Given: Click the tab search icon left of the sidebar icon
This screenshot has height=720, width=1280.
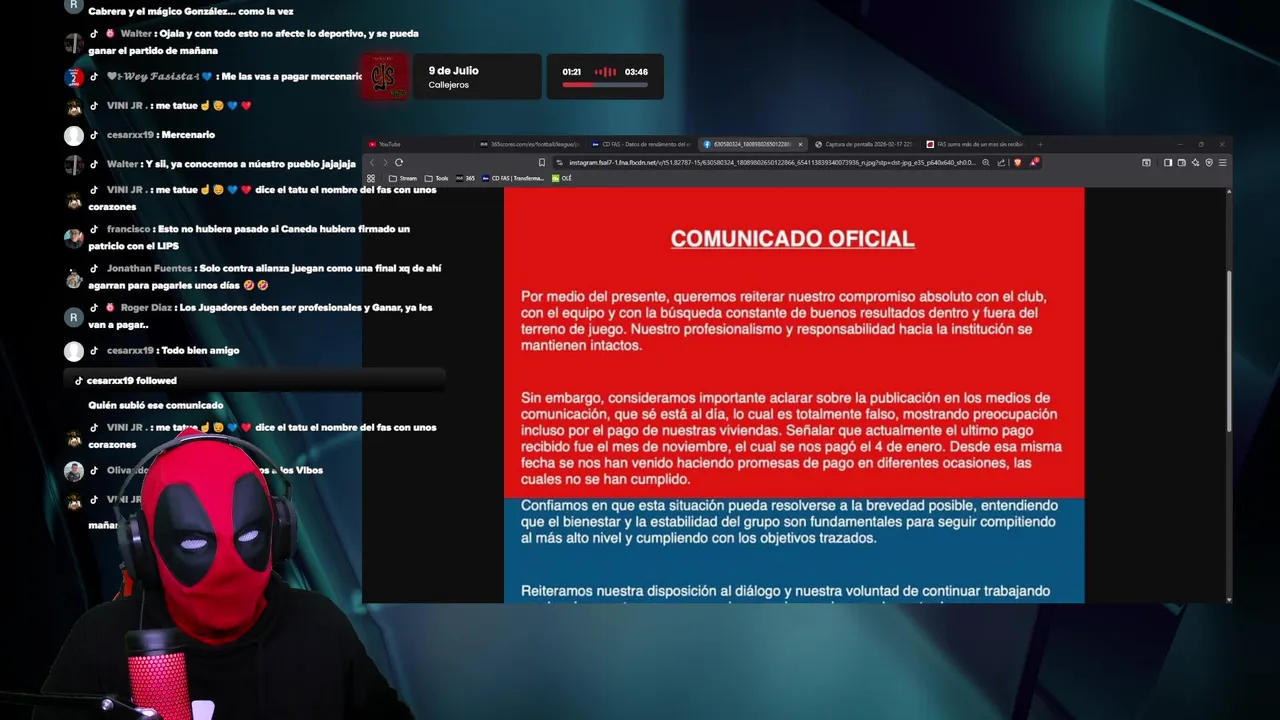Looking at the screenshot, I should coord(1146,162).
